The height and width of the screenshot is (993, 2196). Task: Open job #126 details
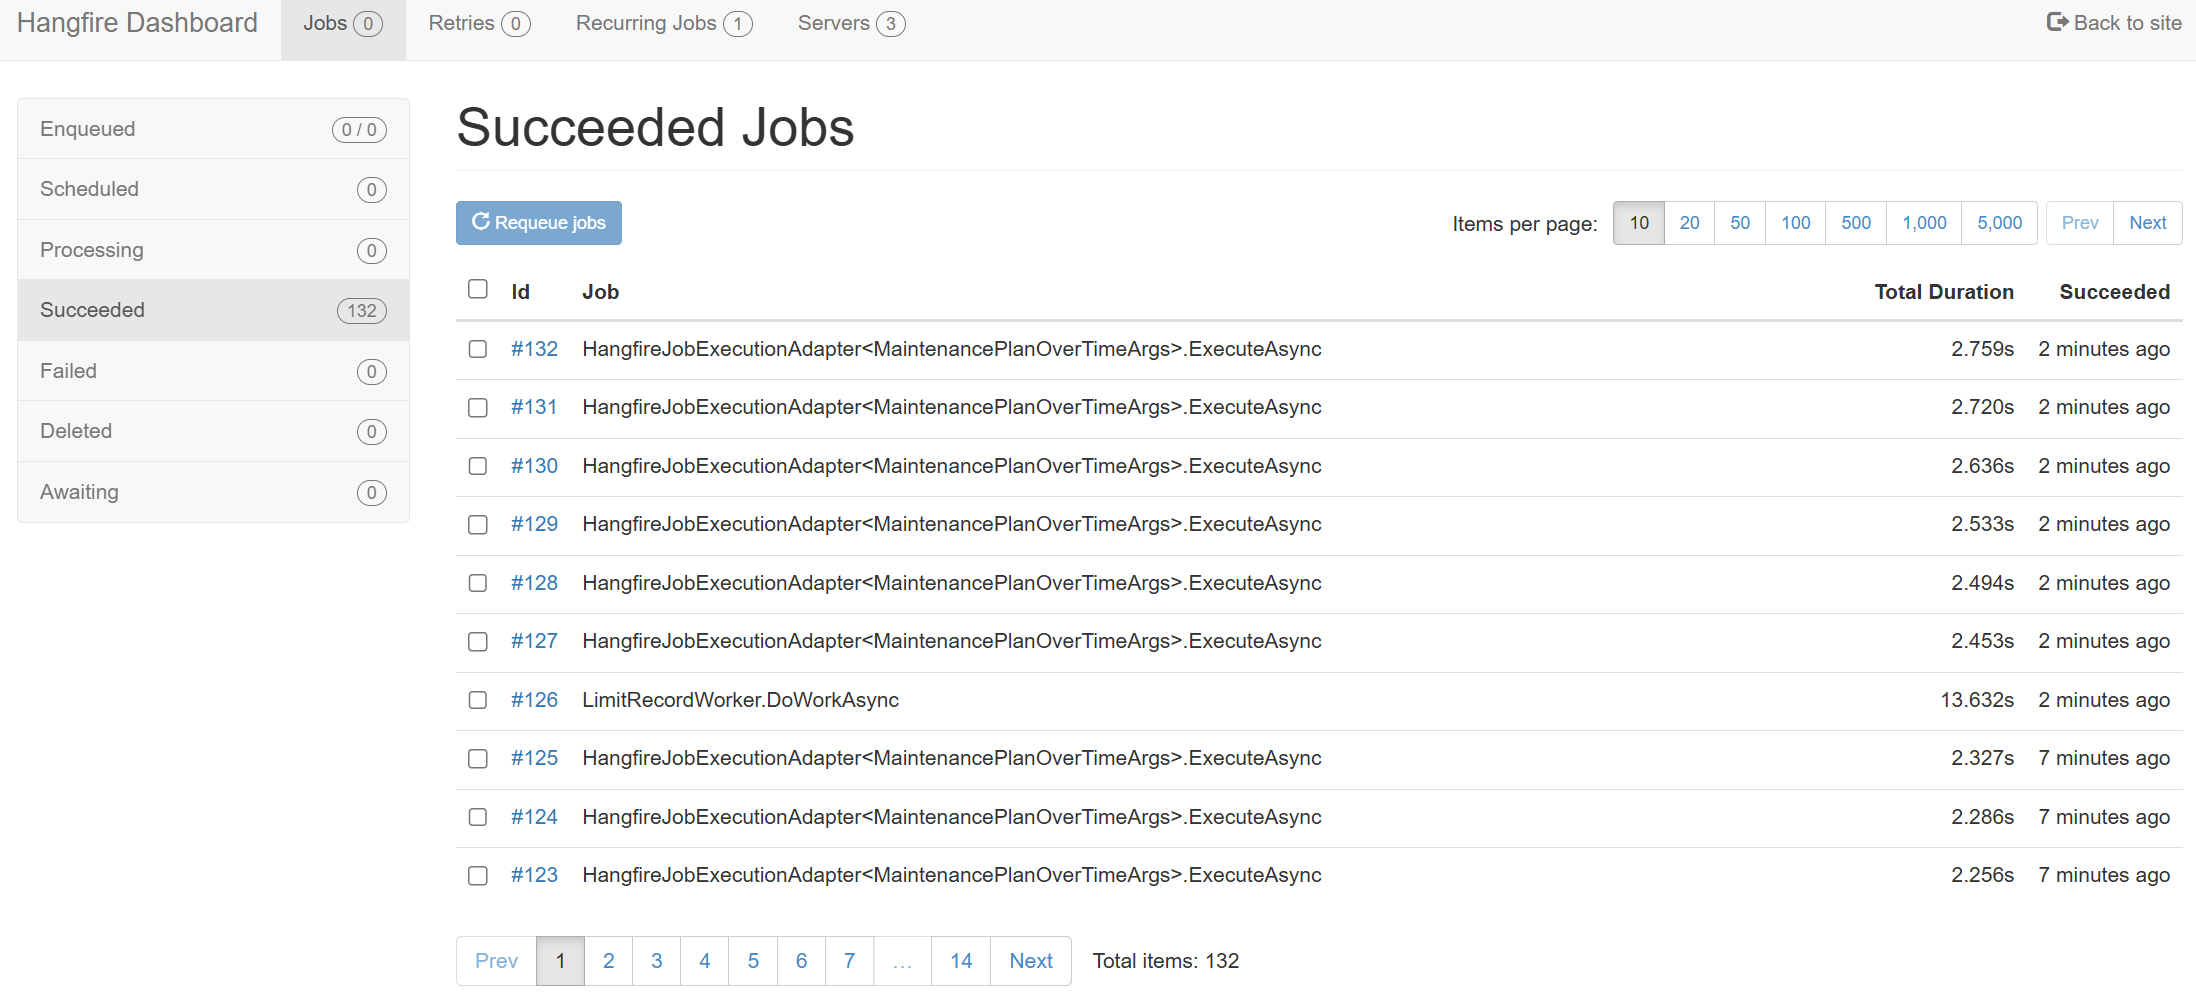coord(534,700)
